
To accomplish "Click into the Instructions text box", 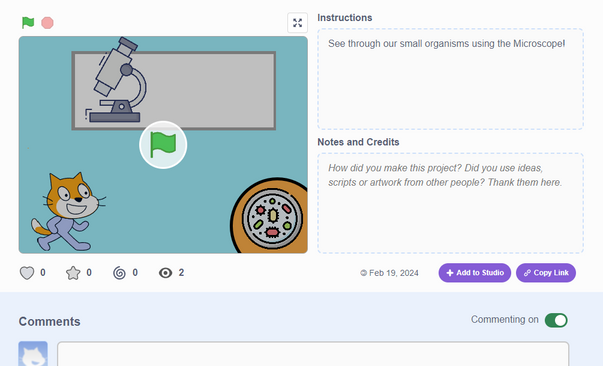I will click(x=450, y=79).
